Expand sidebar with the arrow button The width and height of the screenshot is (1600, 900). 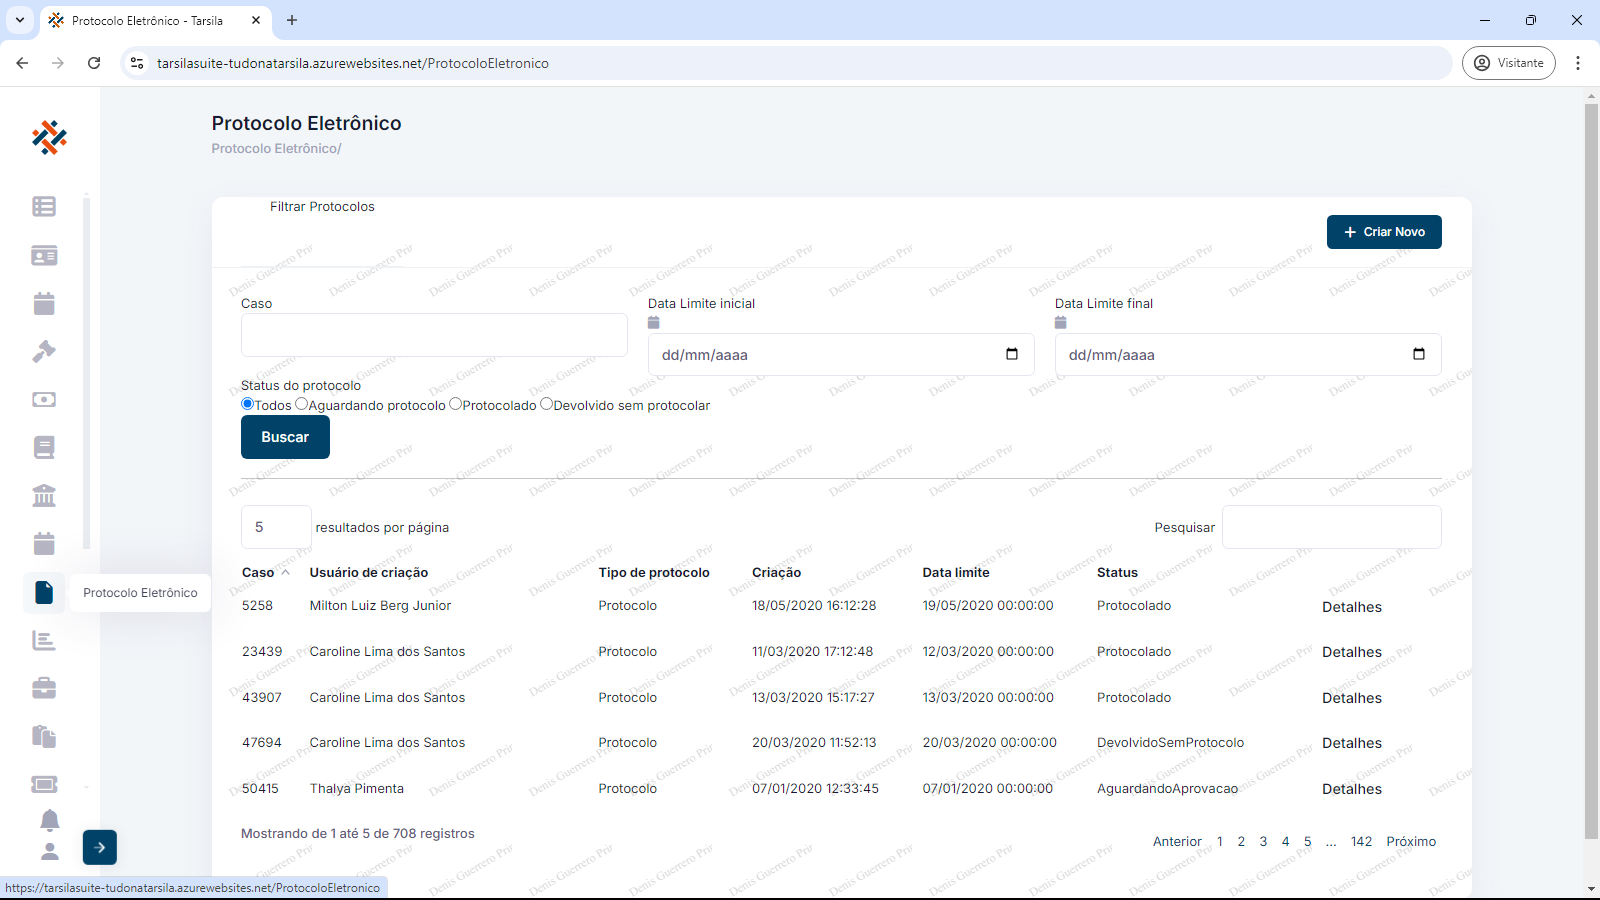pos(100,847)
